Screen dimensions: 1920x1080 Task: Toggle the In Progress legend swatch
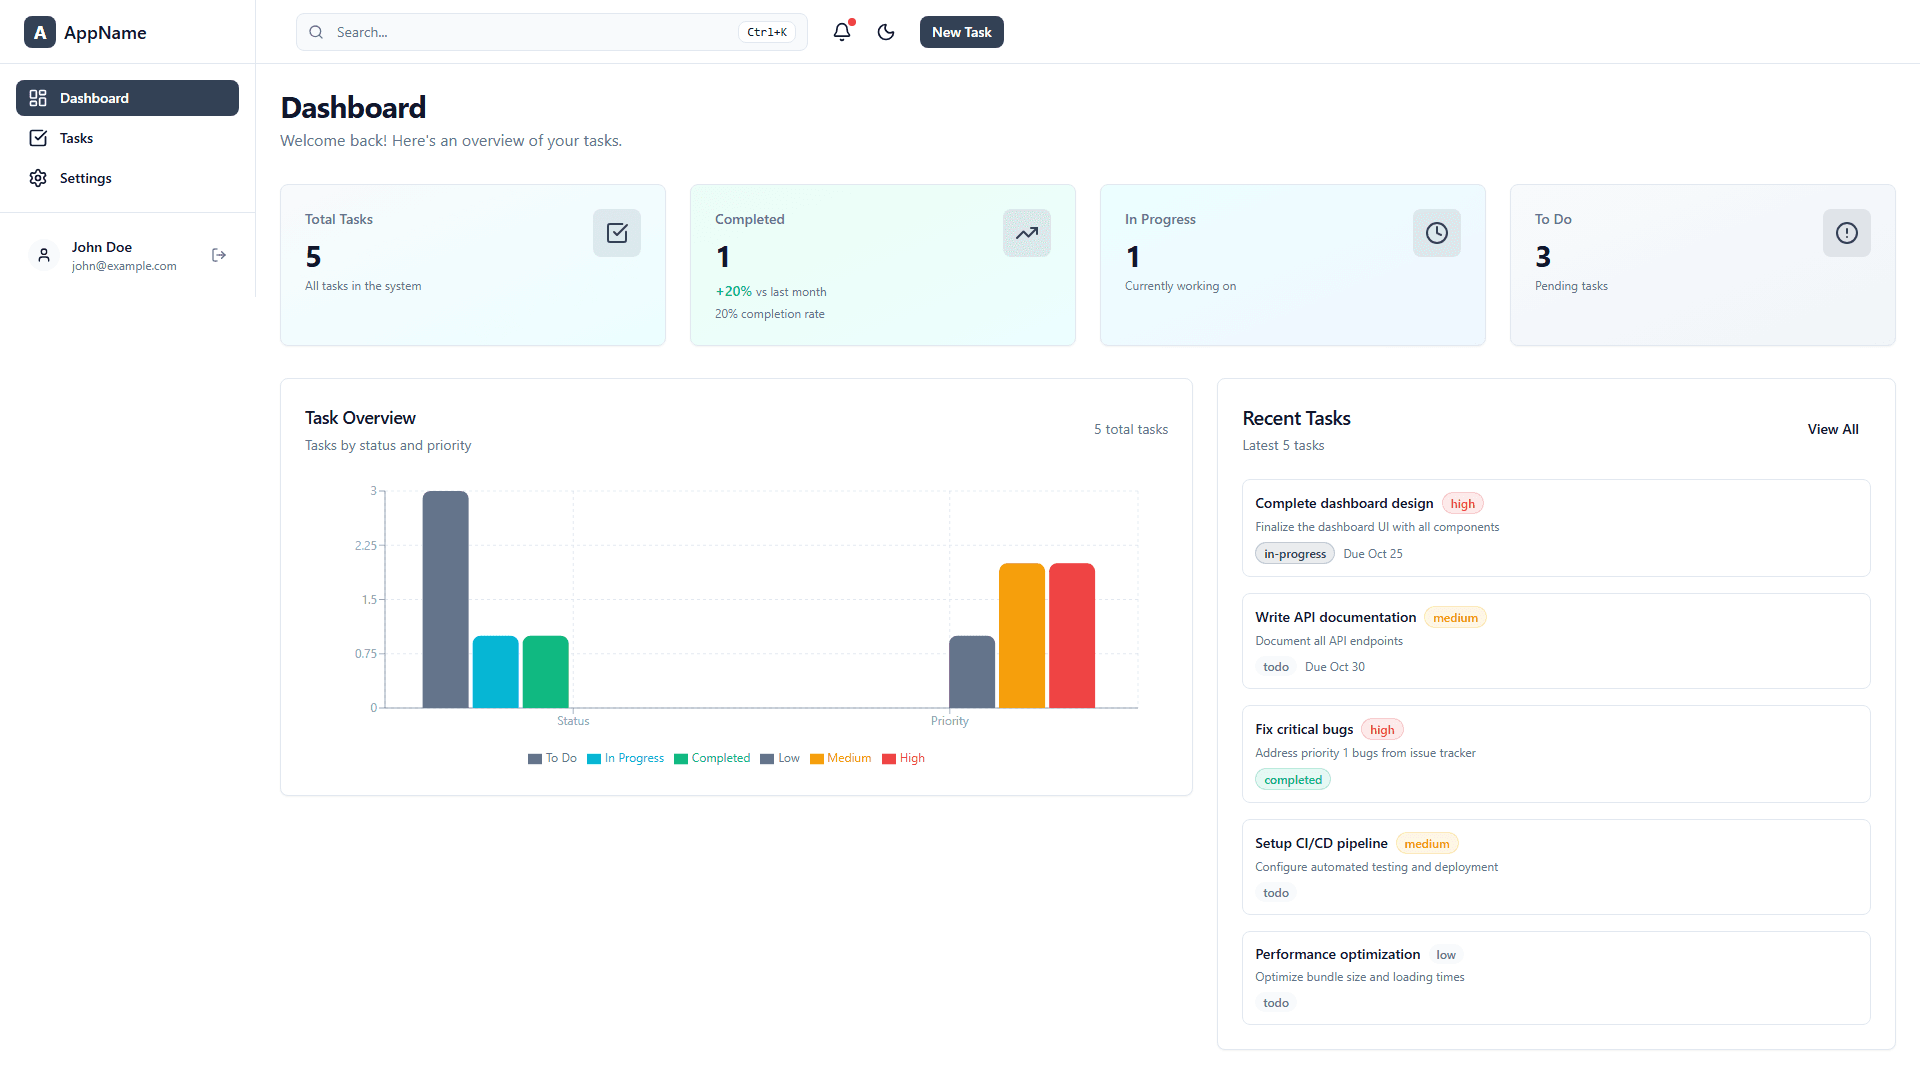pyautogui.click(x=594, y=759)
